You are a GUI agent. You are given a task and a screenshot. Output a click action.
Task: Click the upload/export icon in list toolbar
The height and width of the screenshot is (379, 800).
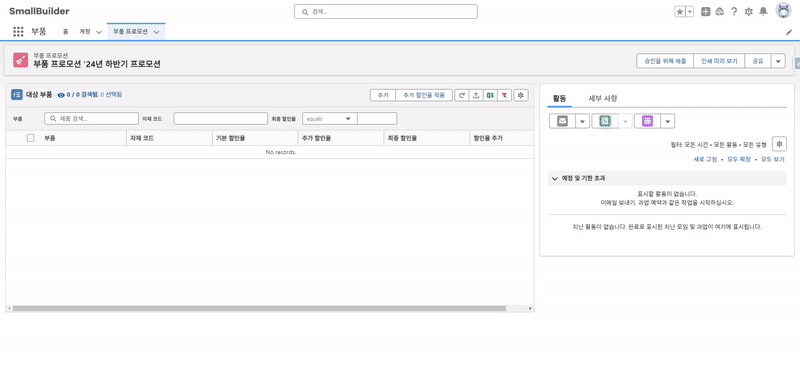click(476, 95)
